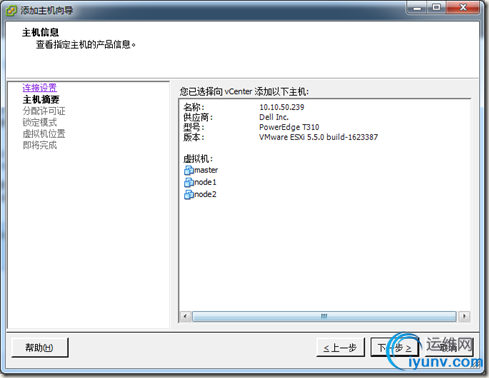Screen dimensions: 489x378
Task: Click the 主机信息 heading
Action: (40, 32)
